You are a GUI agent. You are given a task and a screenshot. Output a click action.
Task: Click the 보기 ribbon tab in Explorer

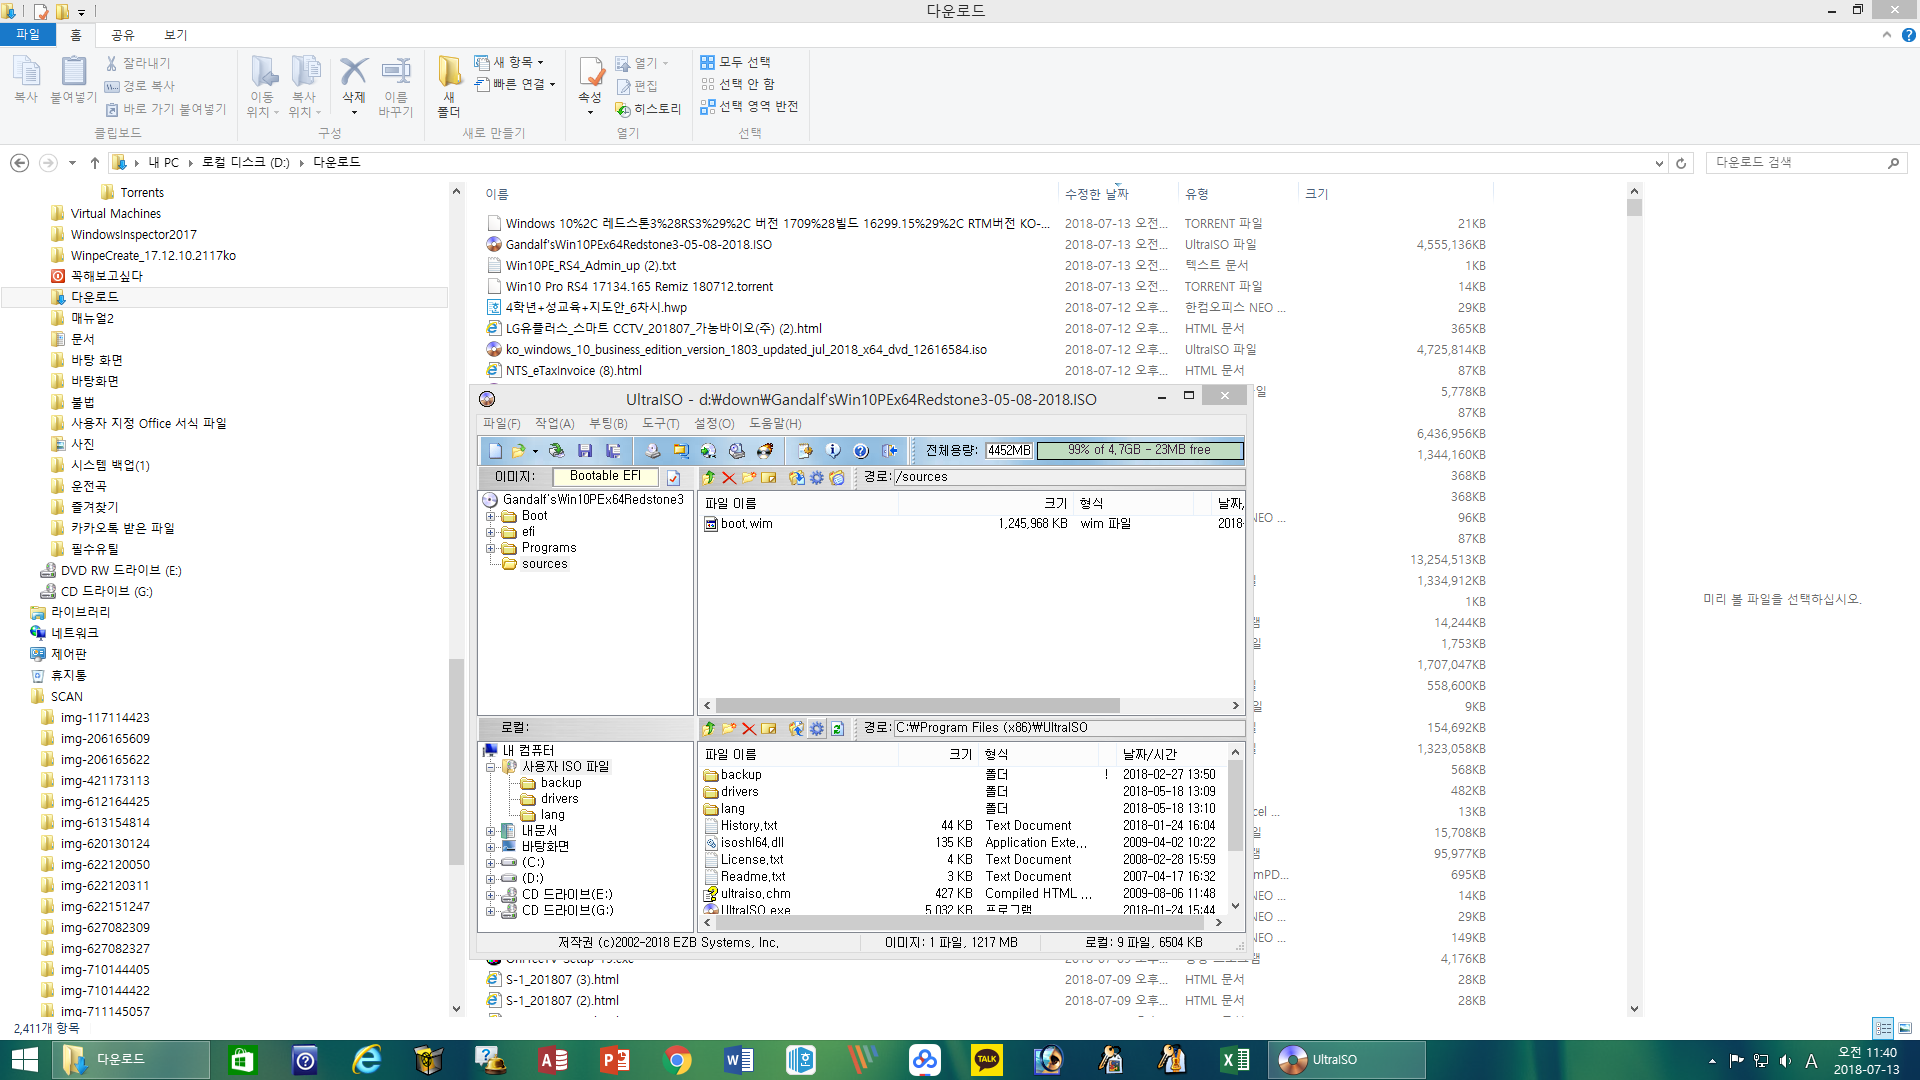point(176,35)
